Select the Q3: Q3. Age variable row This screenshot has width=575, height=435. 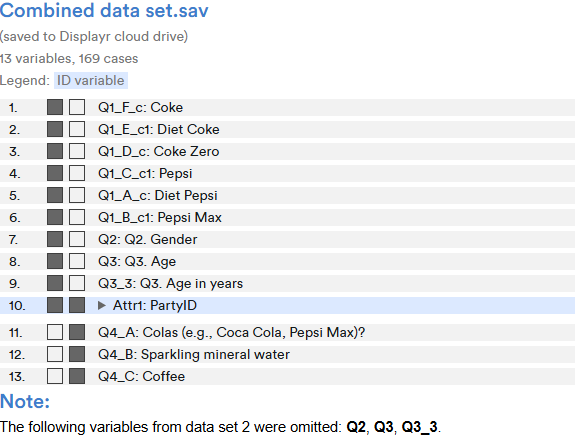point(288,262)
